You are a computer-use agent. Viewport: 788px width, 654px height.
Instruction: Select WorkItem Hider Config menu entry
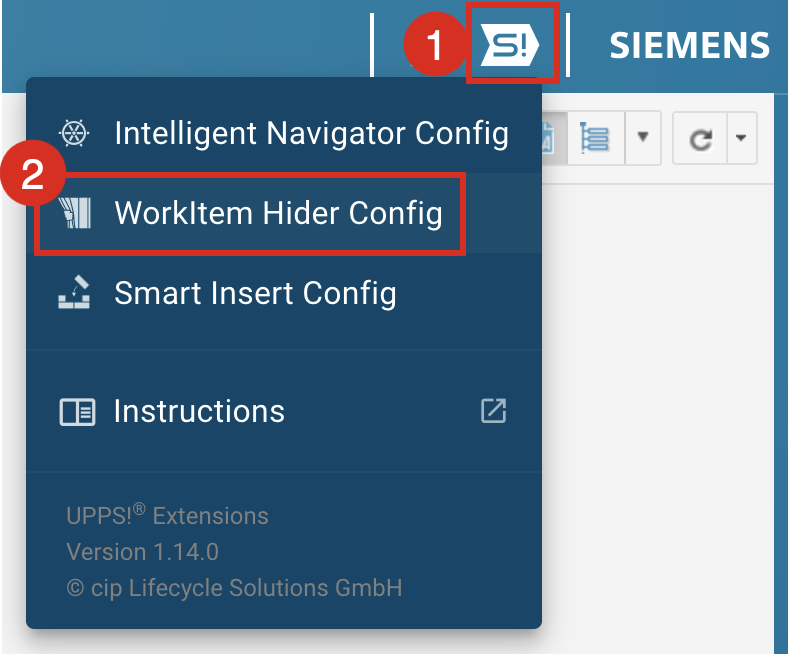(278, 213)
